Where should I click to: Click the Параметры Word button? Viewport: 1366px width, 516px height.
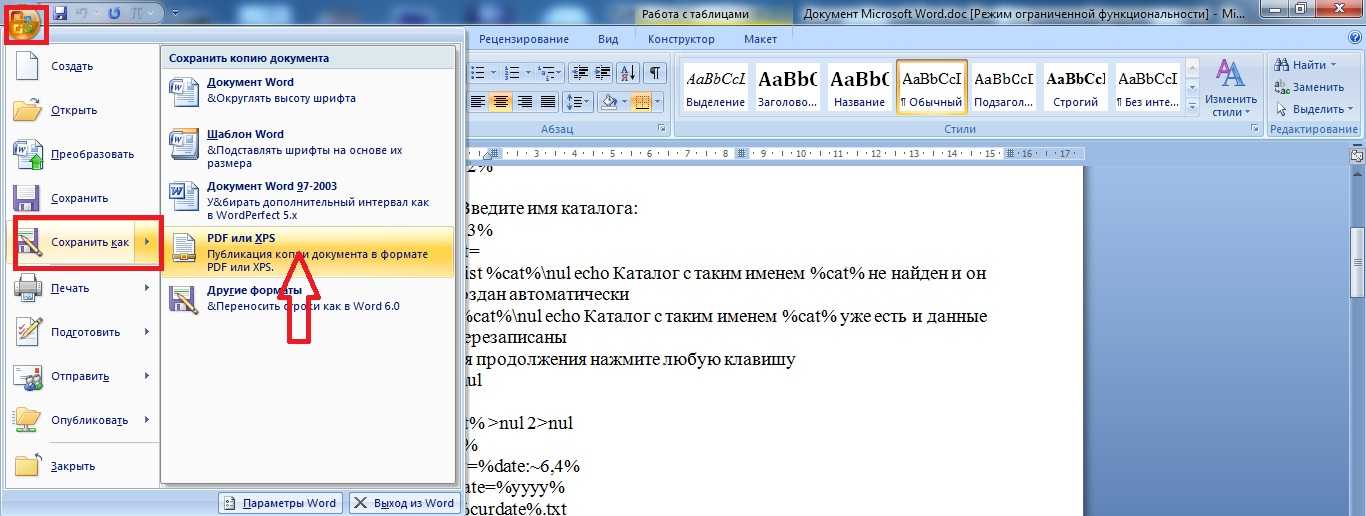[281, 503]
